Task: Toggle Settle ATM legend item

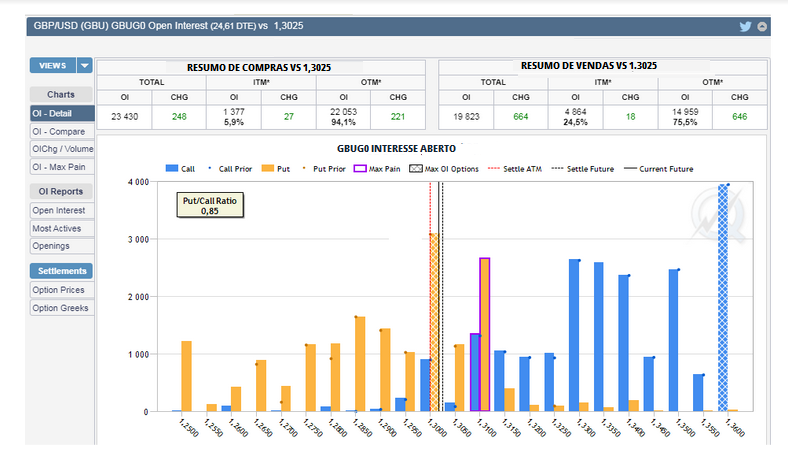Action: coord(515,169)
